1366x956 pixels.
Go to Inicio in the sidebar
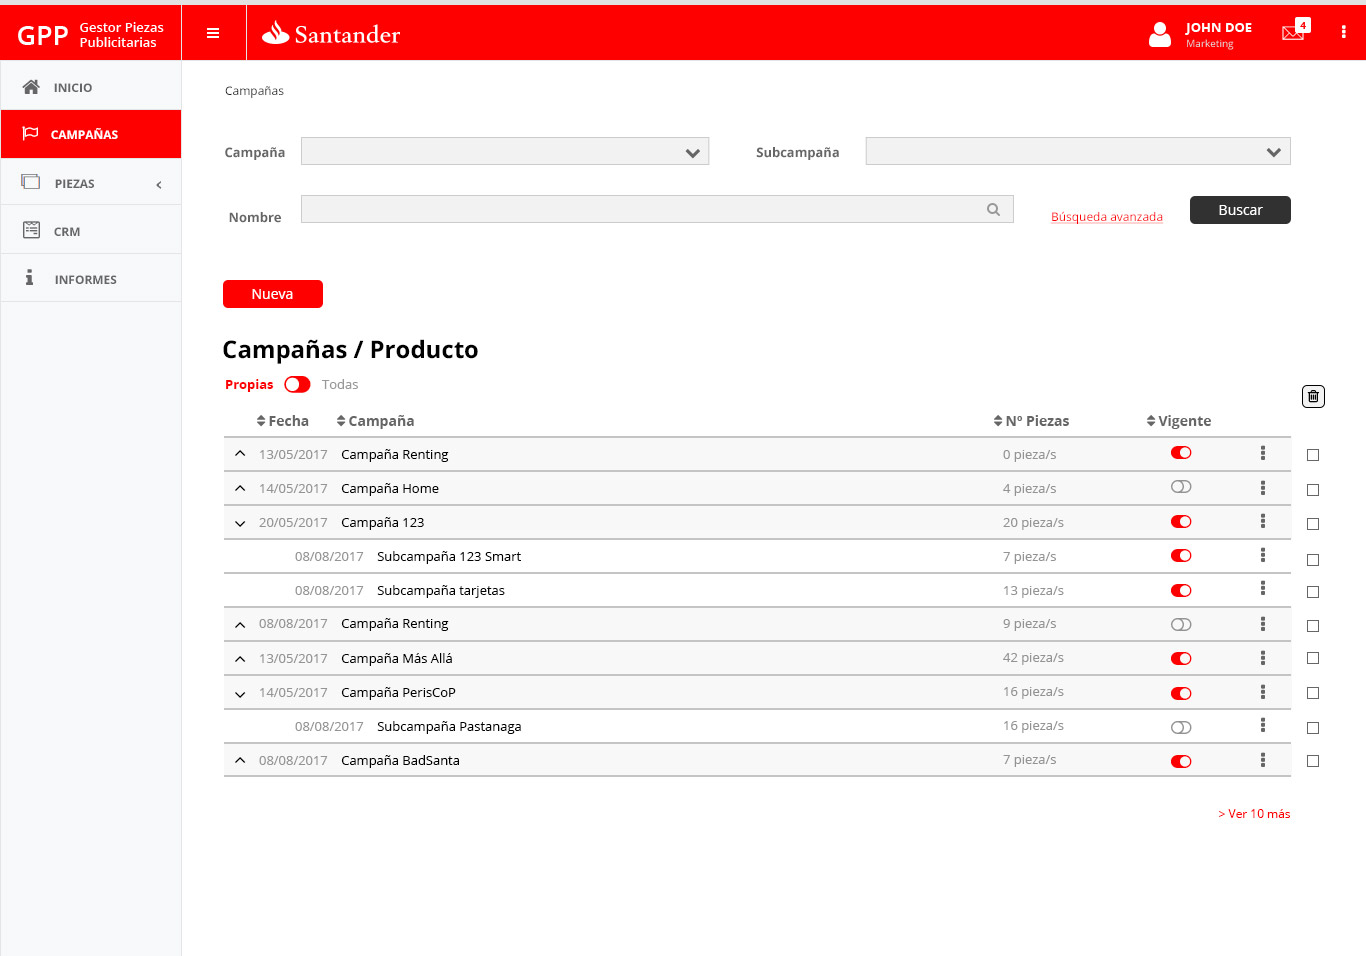(x=91, y=87)
